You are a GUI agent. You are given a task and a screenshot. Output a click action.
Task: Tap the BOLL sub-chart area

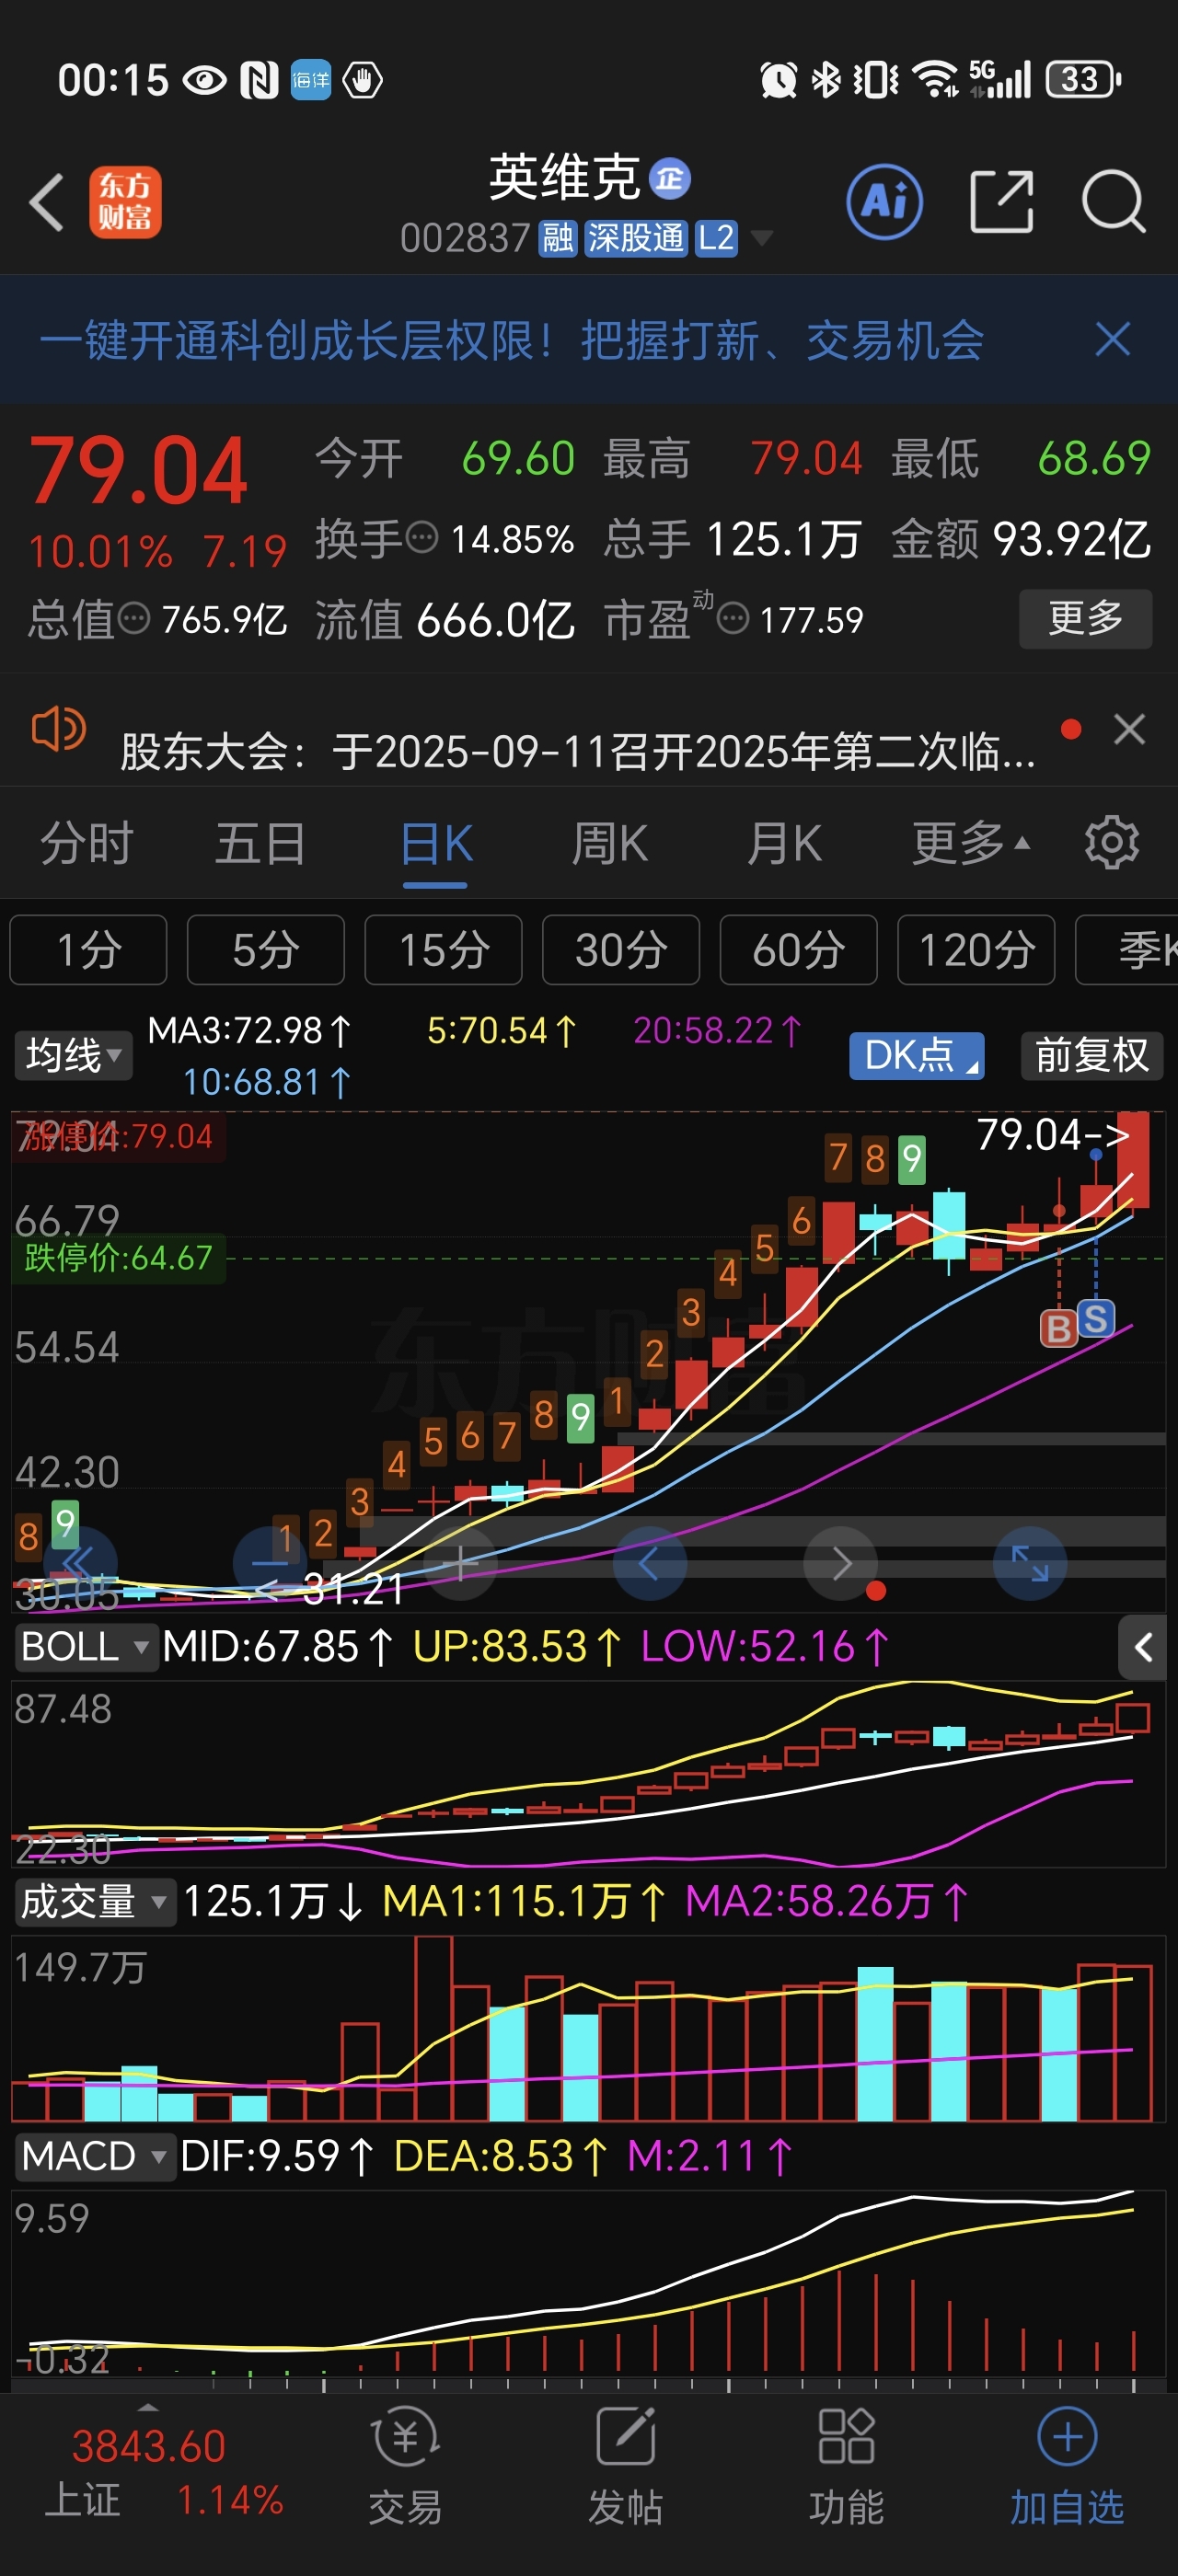(x=588, y=1774)
